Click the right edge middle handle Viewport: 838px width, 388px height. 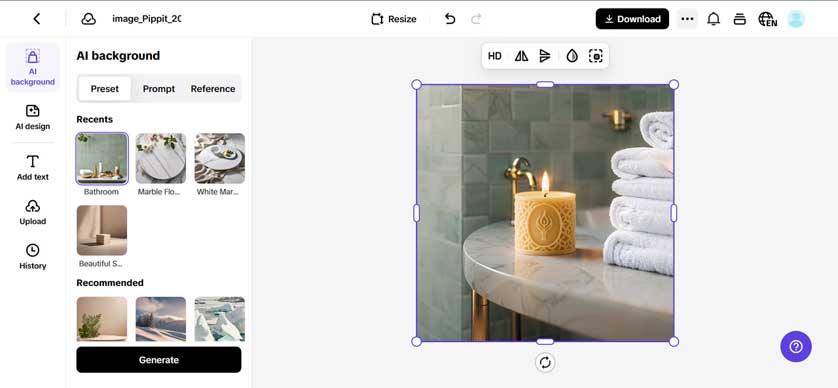(x=674, y=213)
